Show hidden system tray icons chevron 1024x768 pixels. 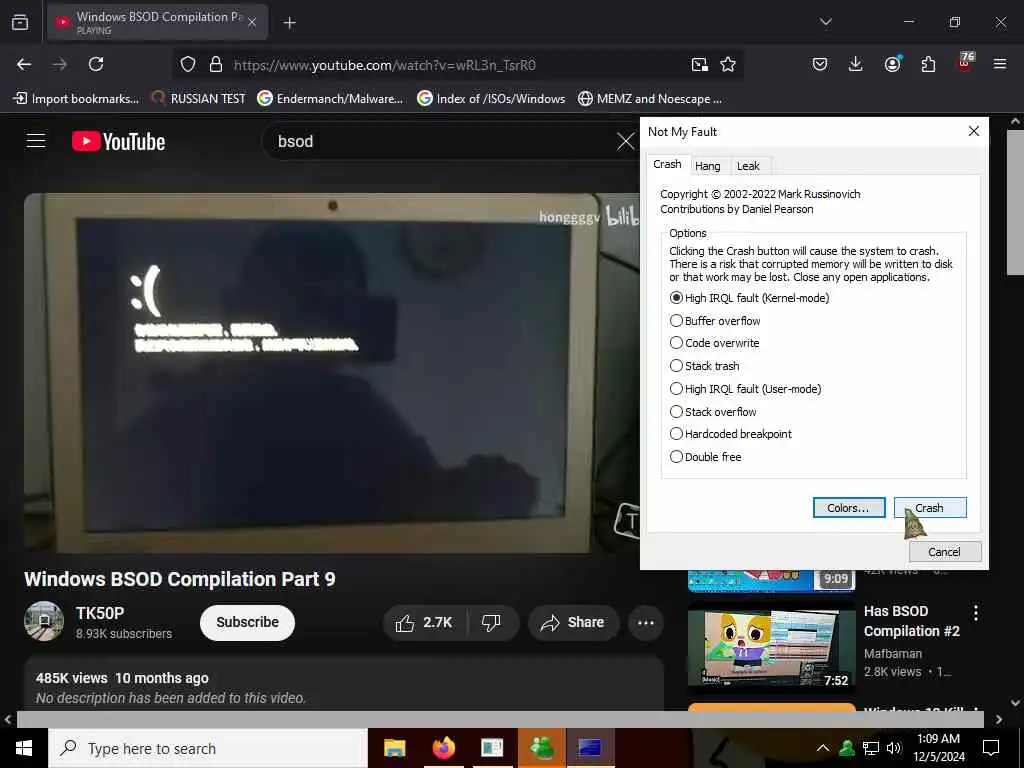[x=823, y=748]
